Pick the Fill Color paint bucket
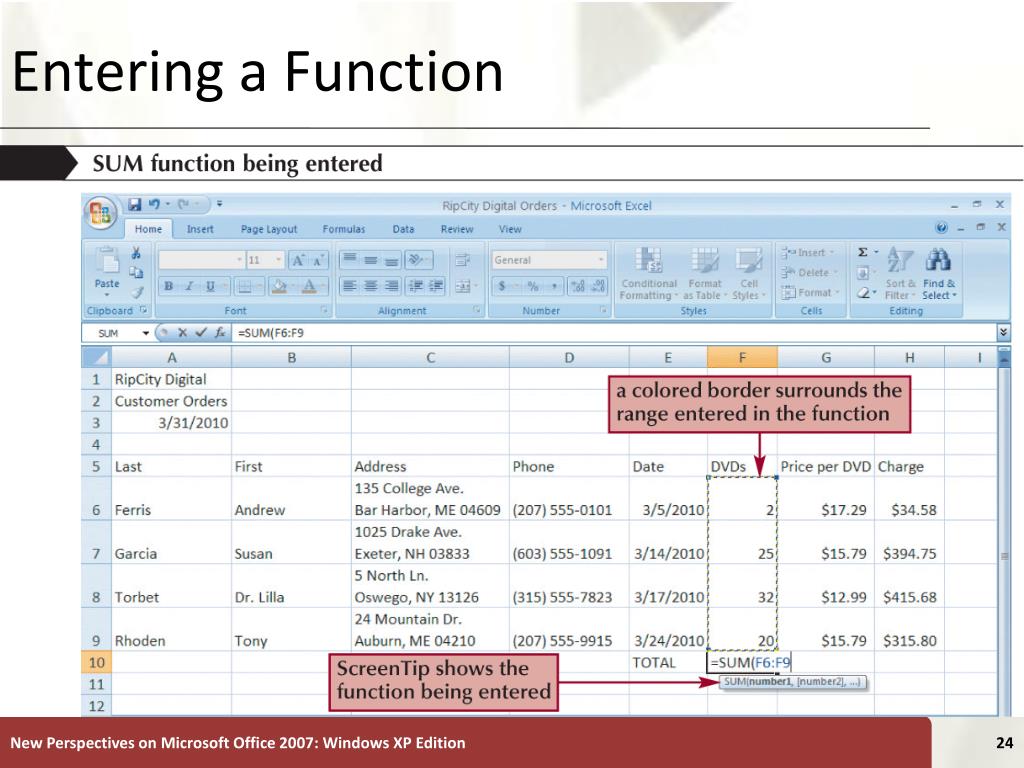 [278, 286]
